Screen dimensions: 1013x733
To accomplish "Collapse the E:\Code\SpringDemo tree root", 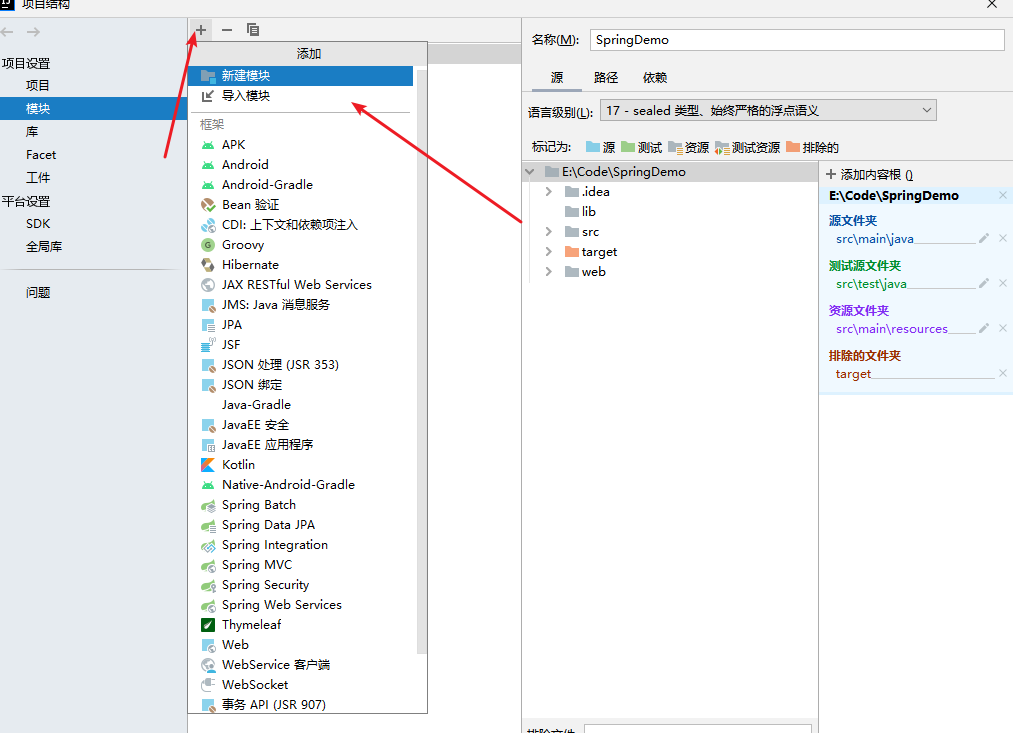I will pyautogui.click(x=530, y=172).
